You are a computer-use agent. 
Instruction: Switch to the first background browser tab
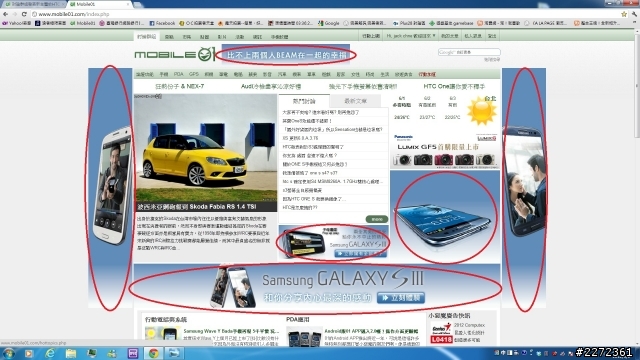pyautogui.click(x=33, y=4)
